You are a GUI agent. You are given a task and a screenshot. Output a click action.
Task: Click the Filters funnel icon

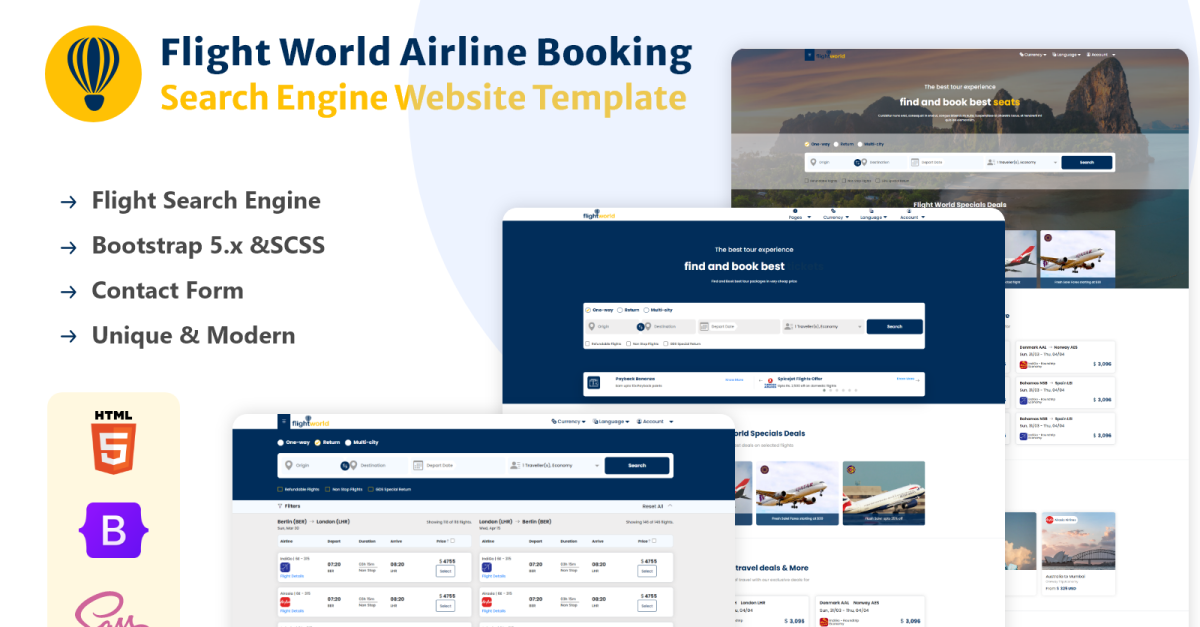280,506
